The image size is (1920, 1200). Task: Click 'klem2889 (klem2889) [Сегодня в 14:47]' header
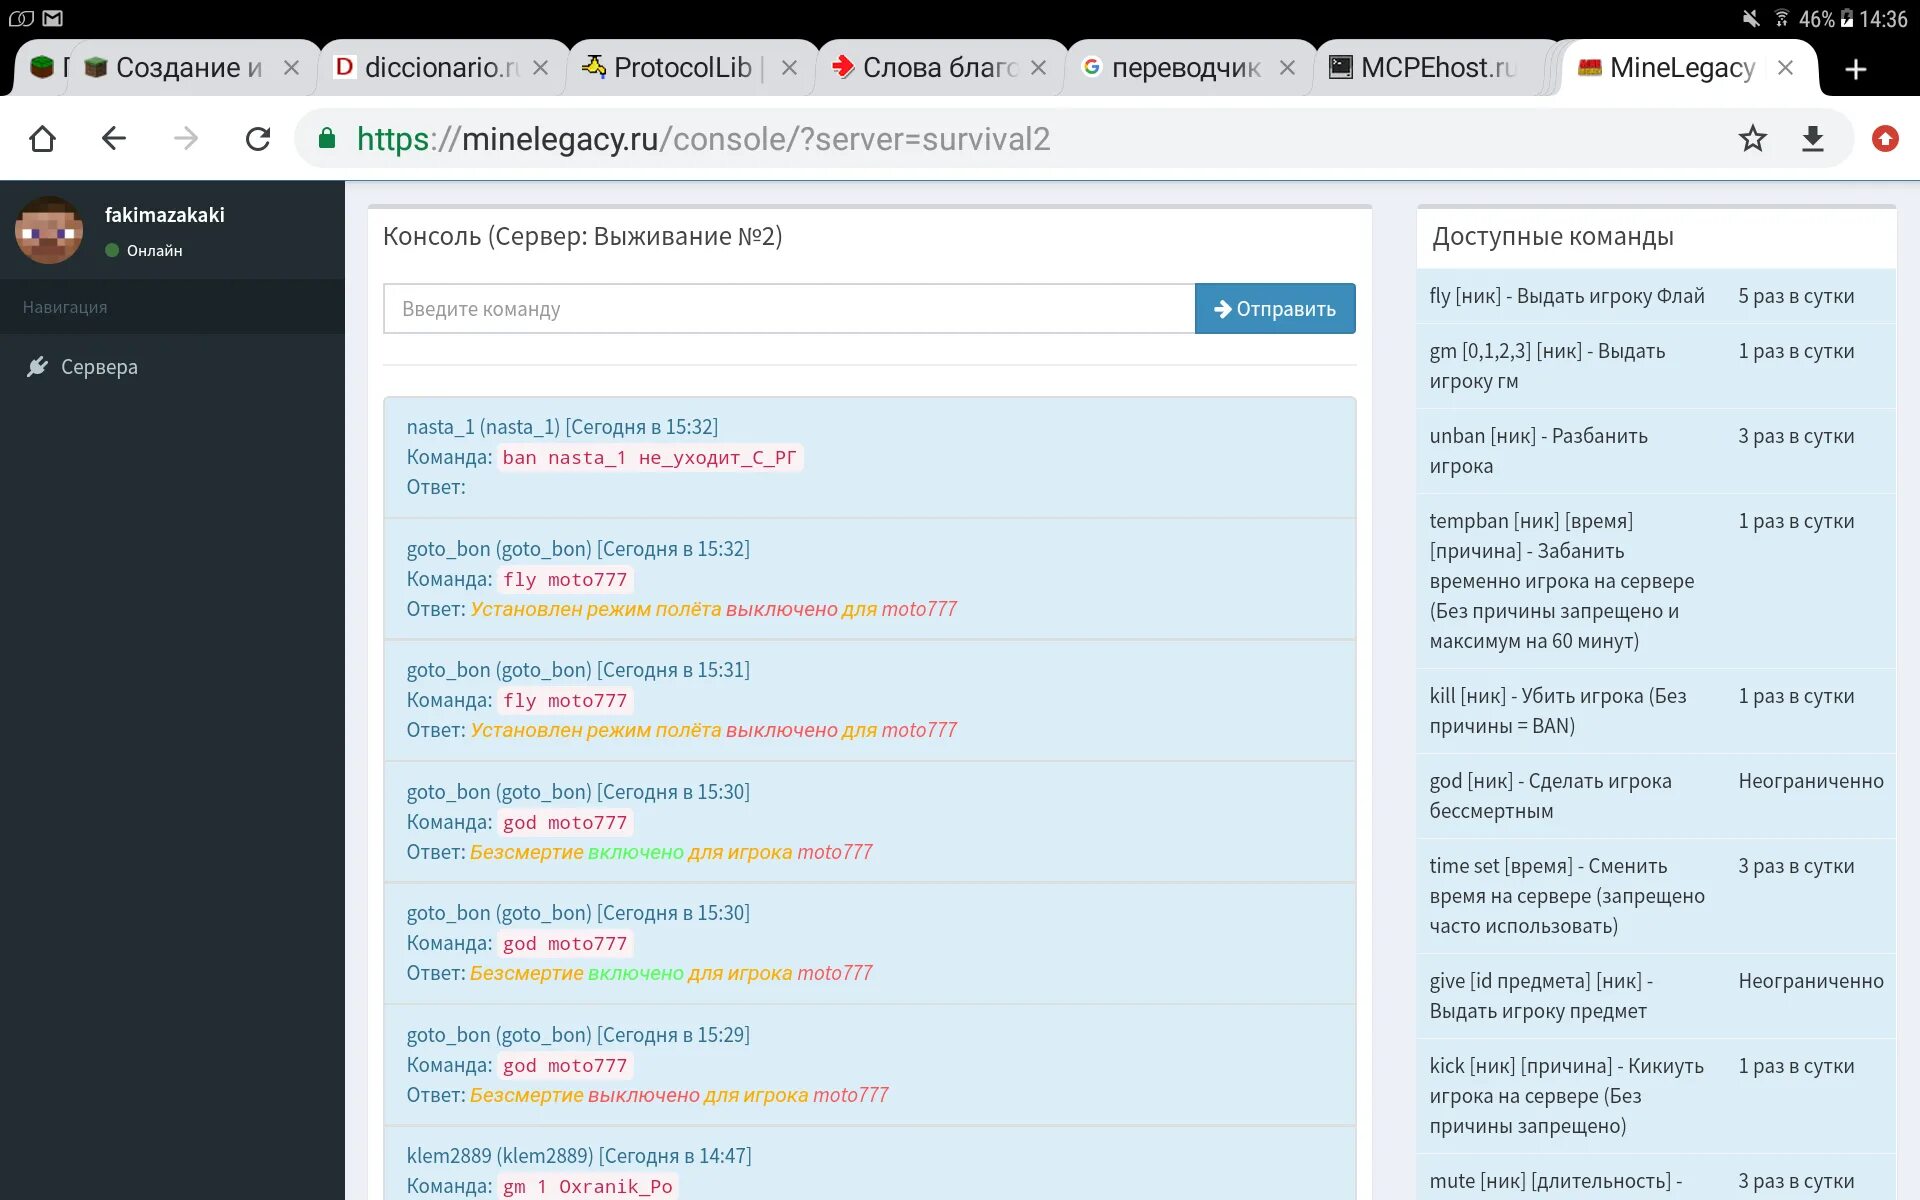click(579, 1156)
